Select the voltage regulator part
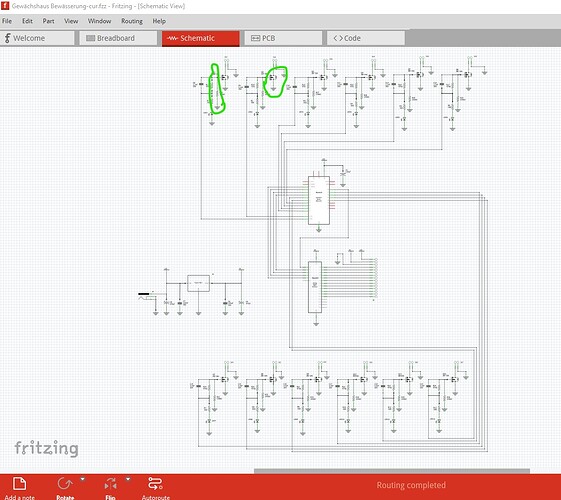561x500 pixels. coord(199,283)
